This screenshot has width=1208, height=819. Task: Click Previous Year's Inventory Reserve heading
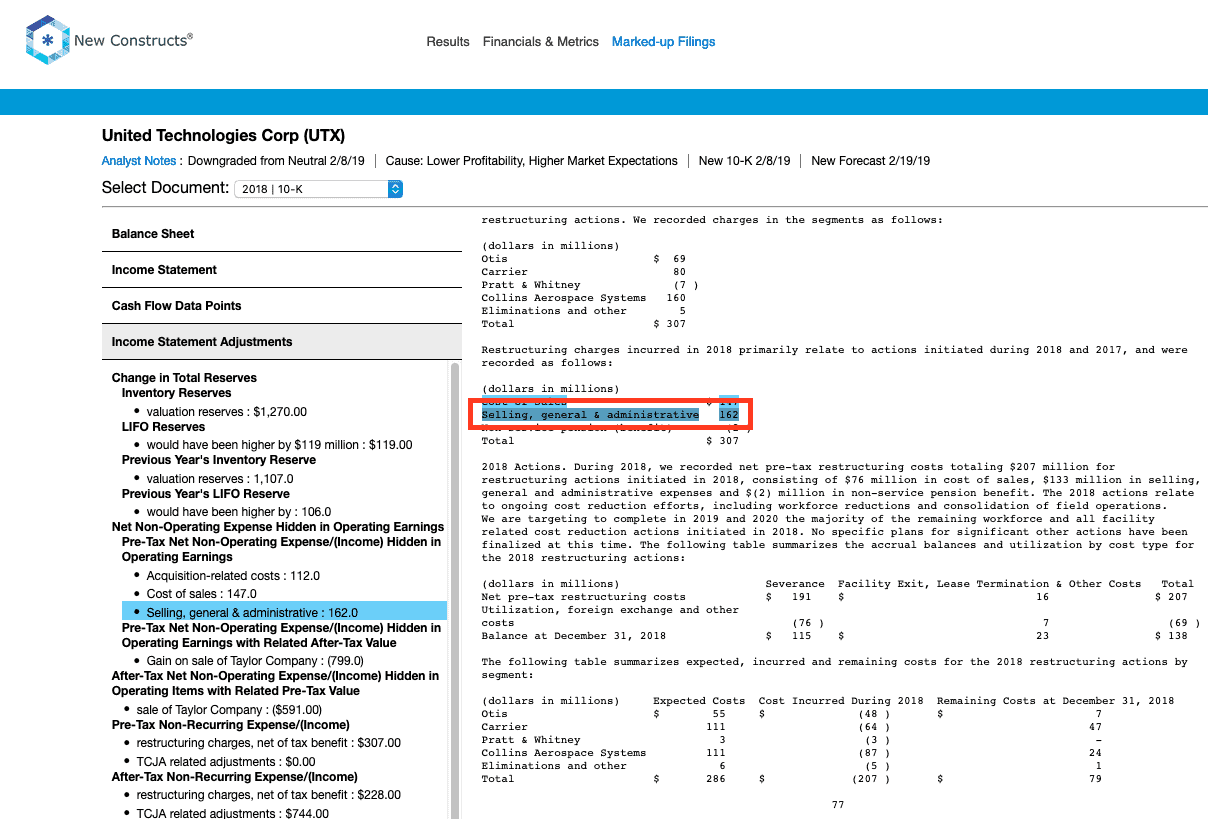[x=219, y=460]
